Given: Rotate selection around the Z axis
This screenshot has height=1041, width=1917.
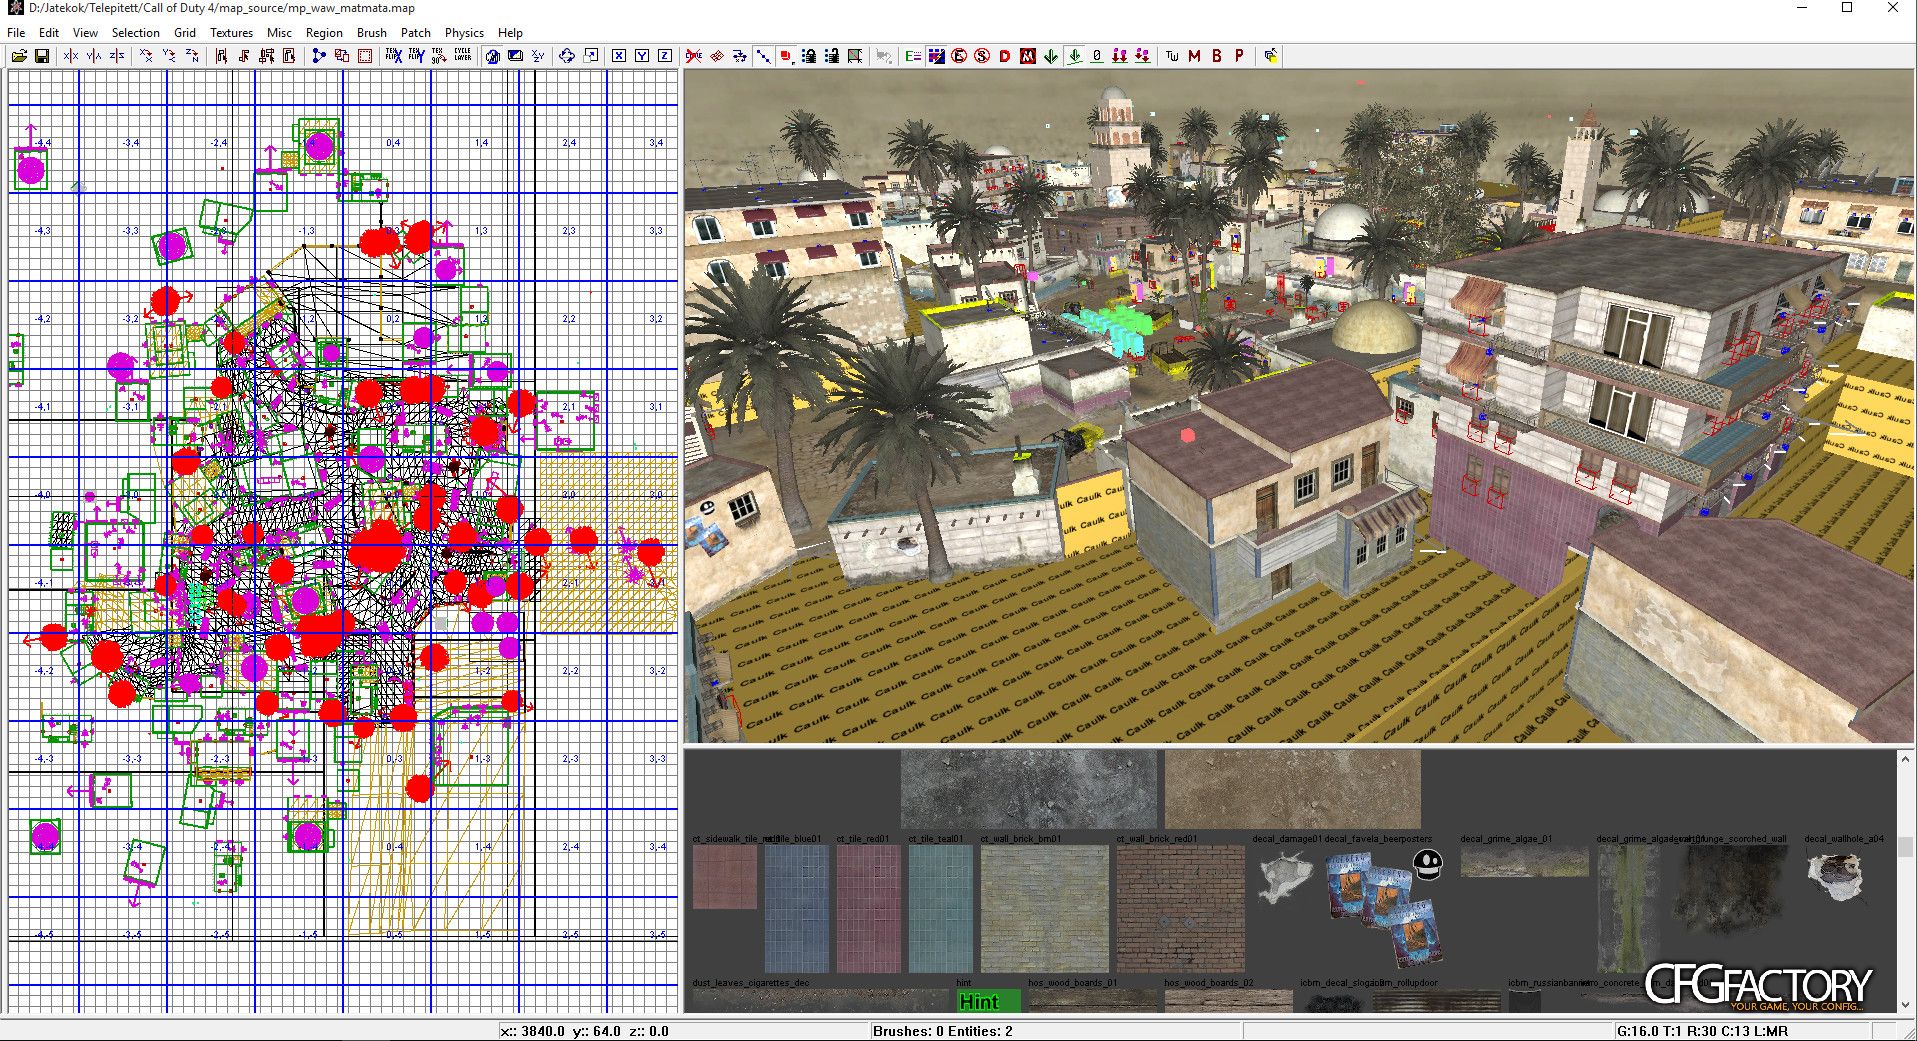Looking at the screenshot, I should point(192,56).
